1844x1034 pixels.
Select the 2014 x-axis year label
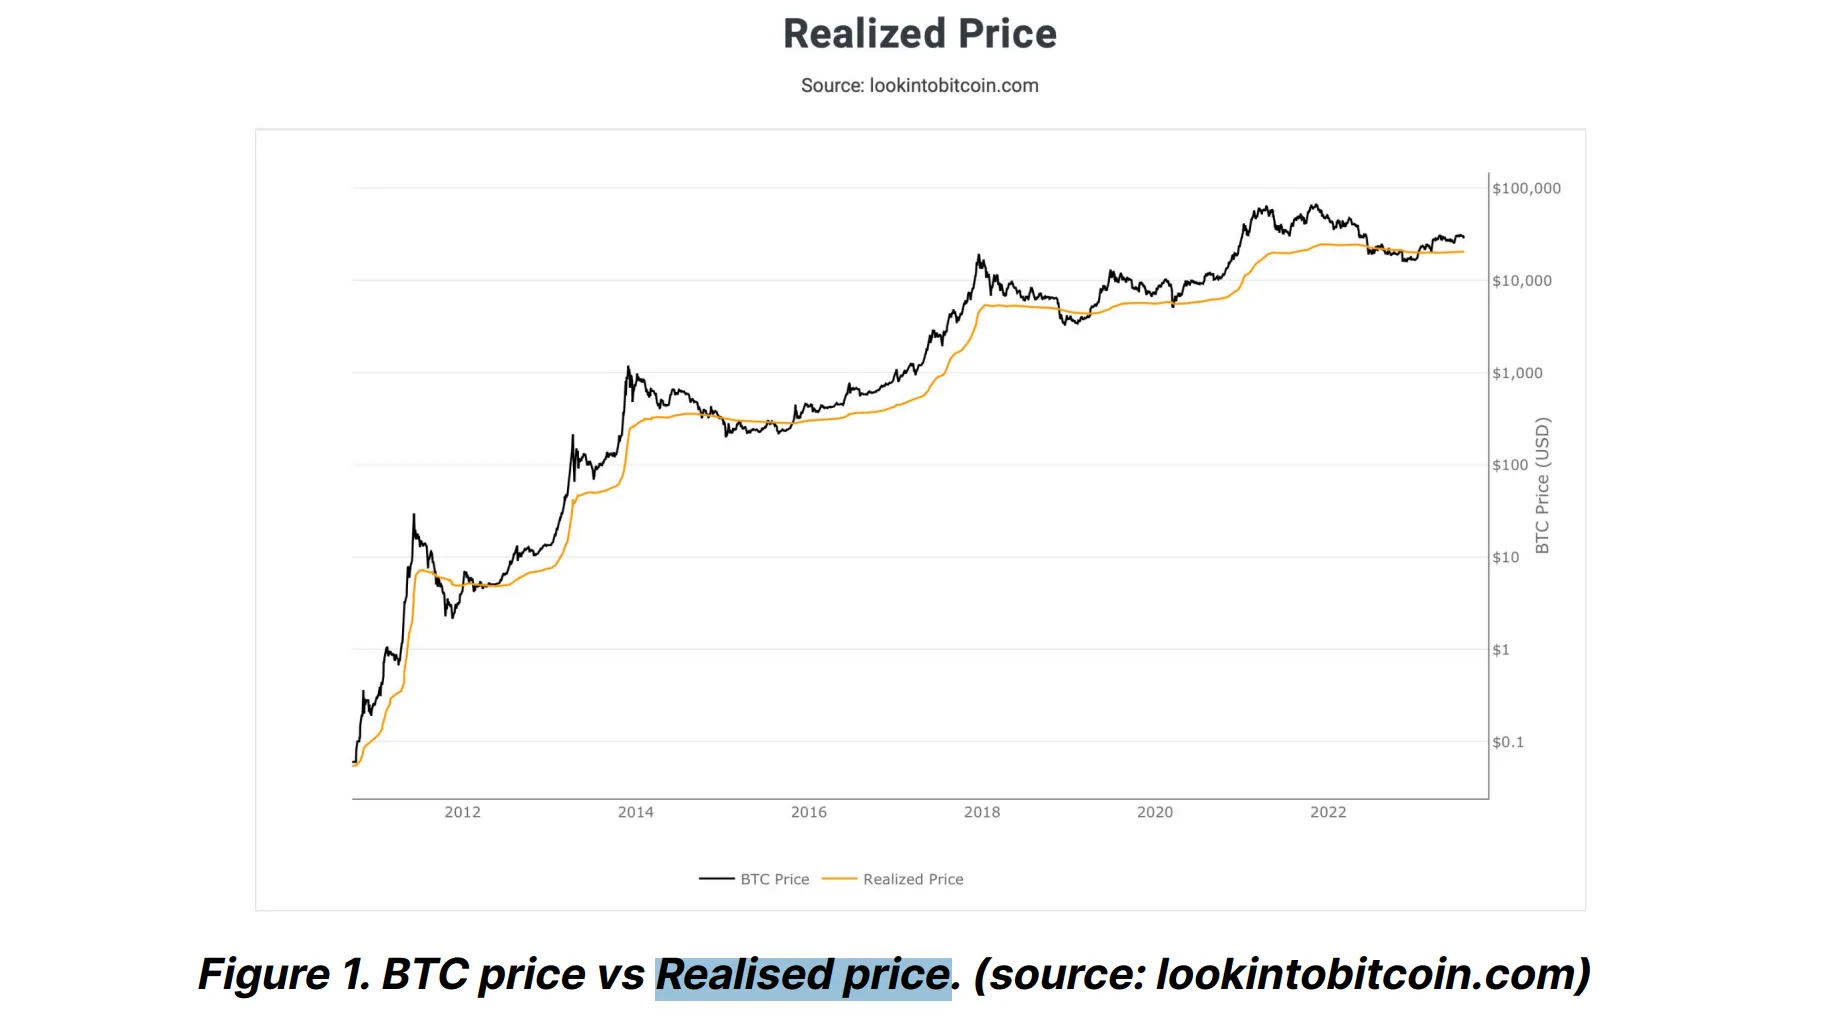point(636,812)
